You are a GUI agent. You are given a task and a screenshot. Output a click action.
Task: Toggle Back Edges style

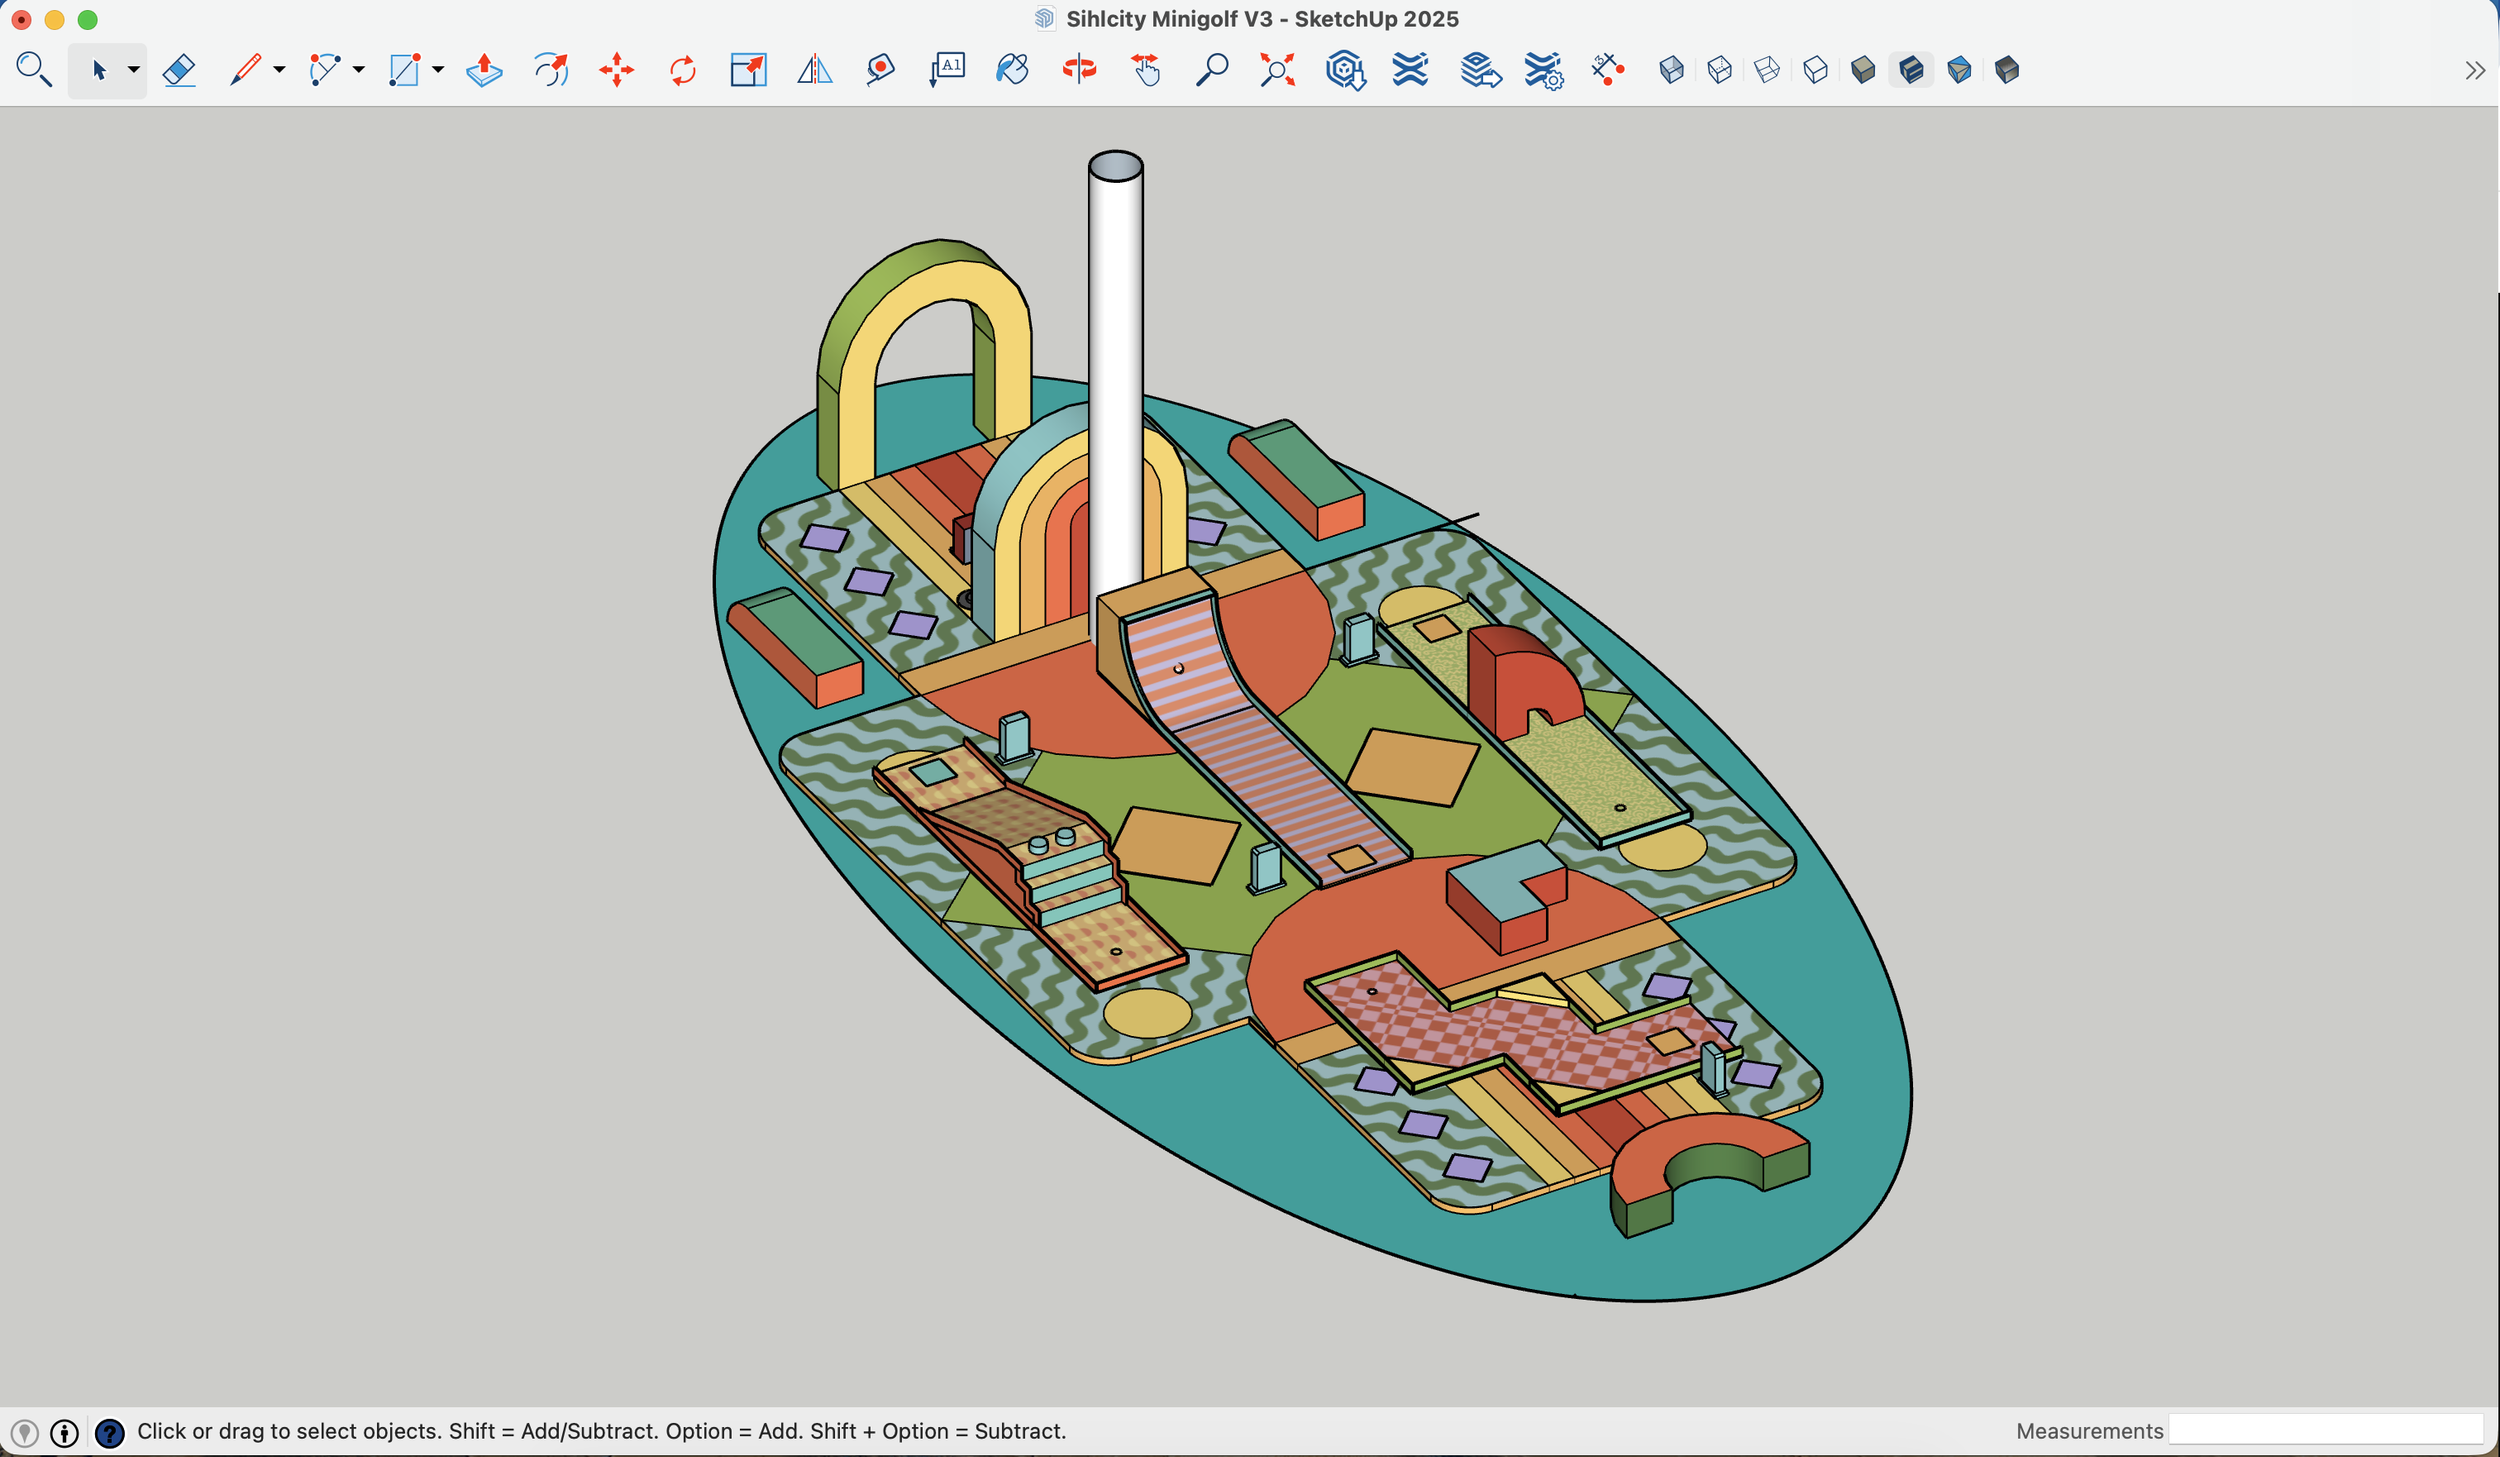point(1719,70)
